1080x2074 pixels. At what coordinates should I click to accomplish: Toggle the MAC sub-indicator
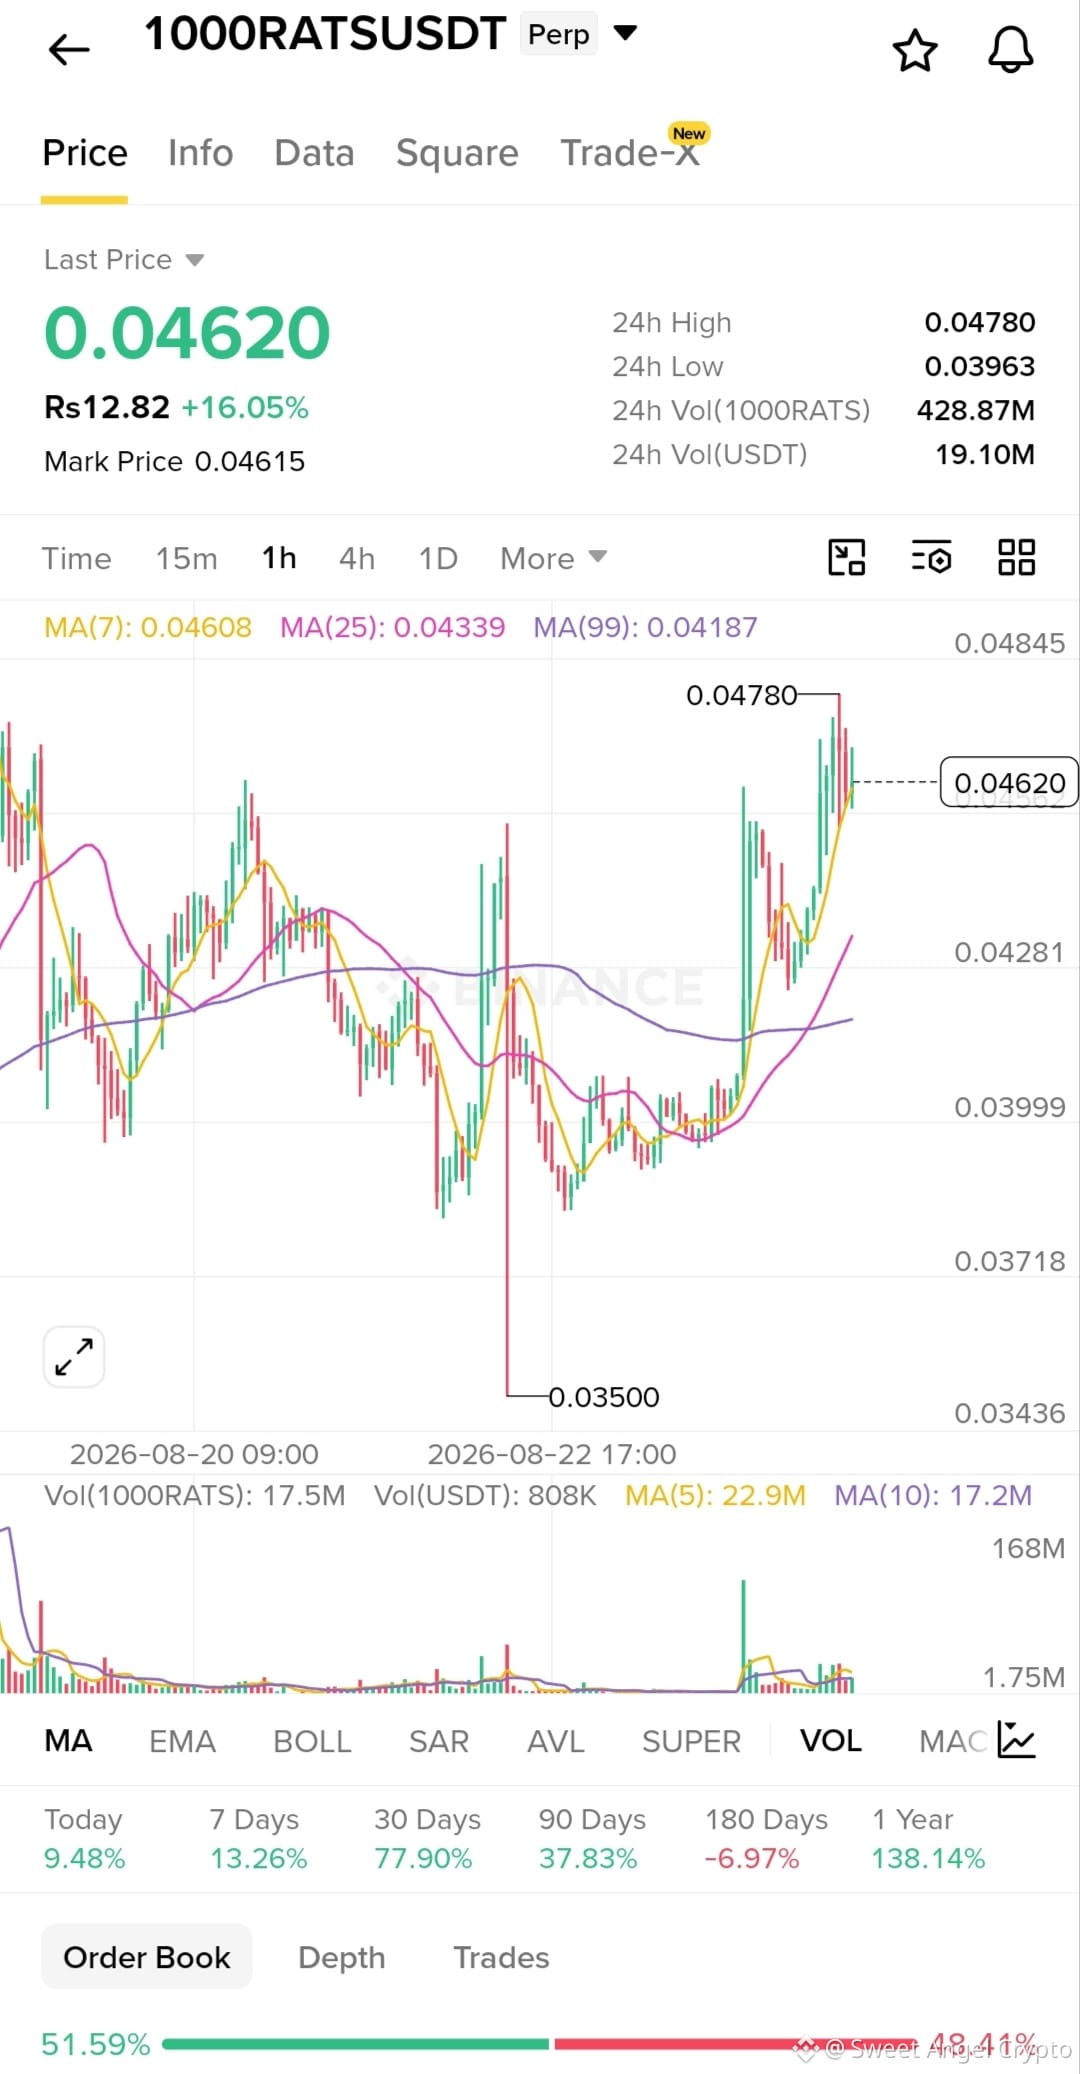pos(952,1741)
